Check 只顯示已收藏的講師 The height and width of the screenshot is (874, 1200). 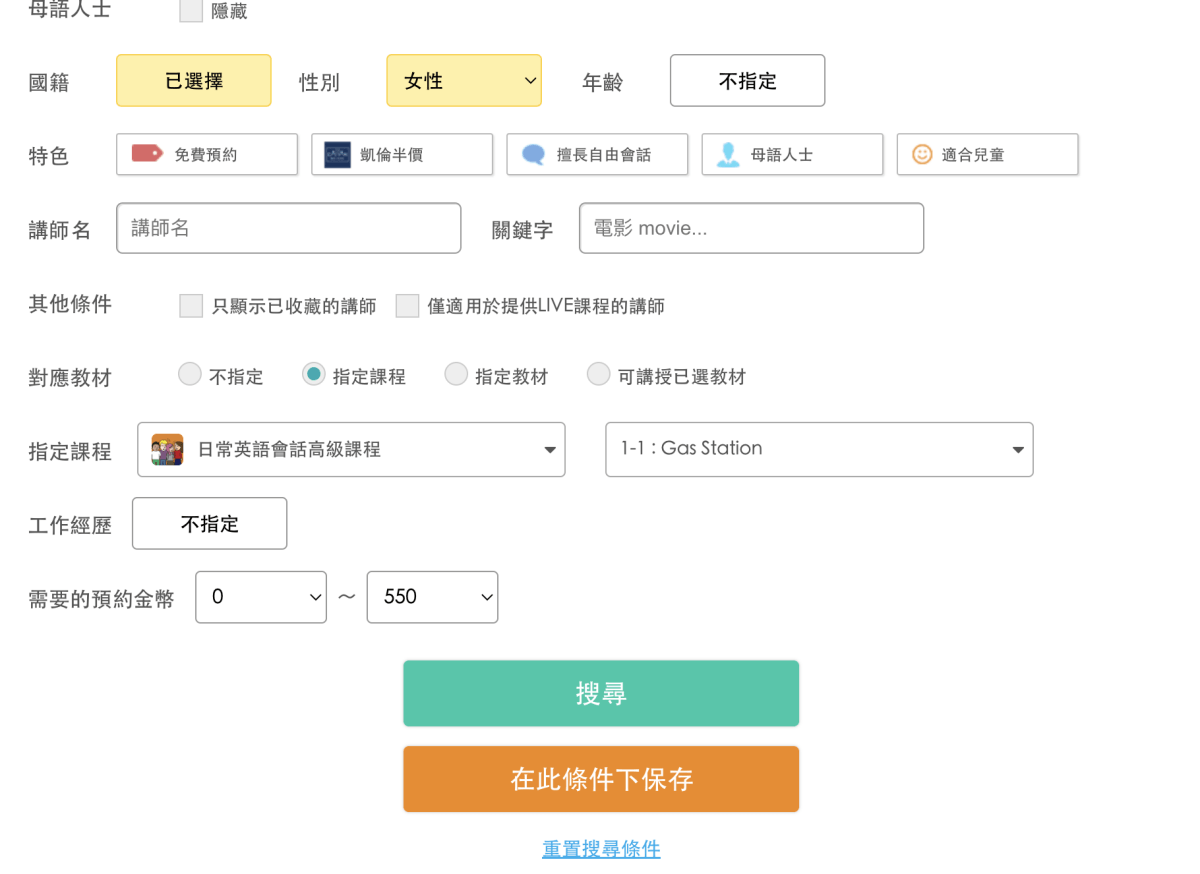tap(190, 306)
